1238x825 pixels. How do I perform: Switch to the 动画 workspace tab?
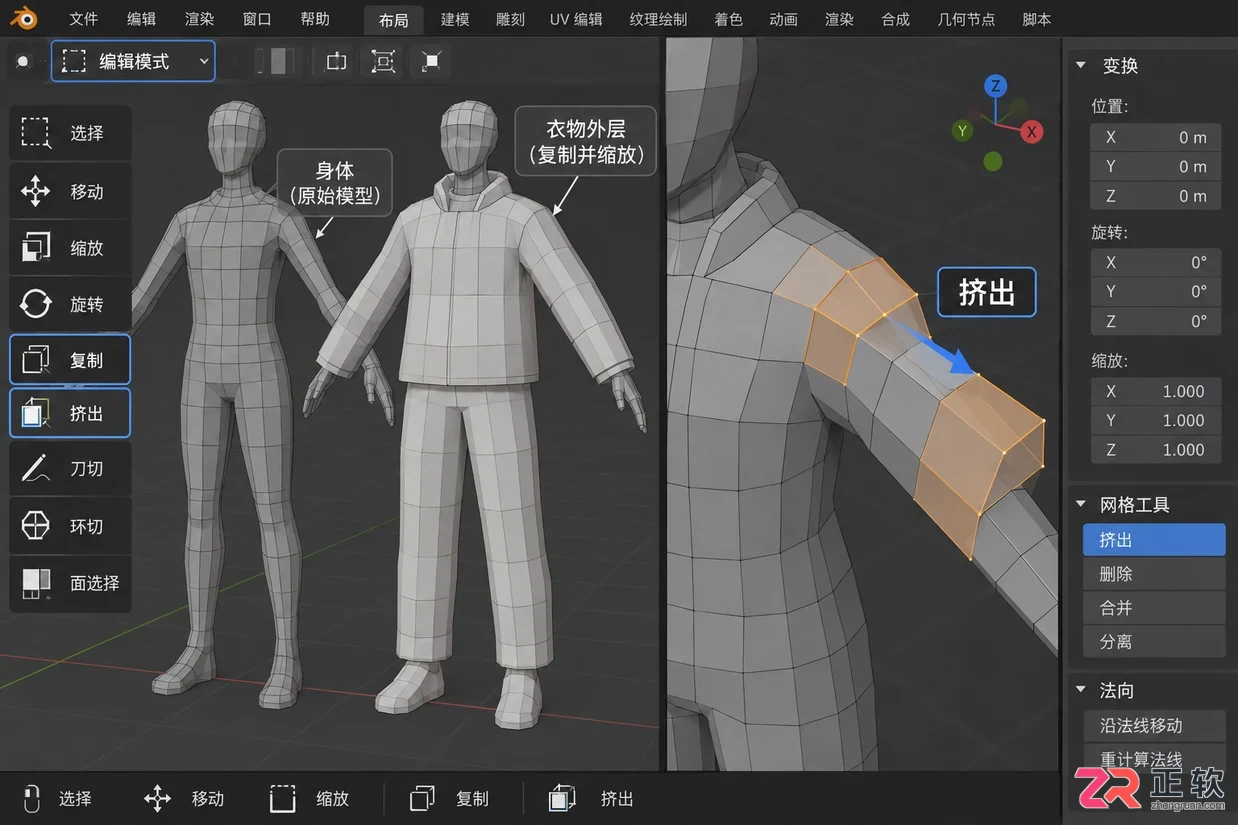click(784, 19)
